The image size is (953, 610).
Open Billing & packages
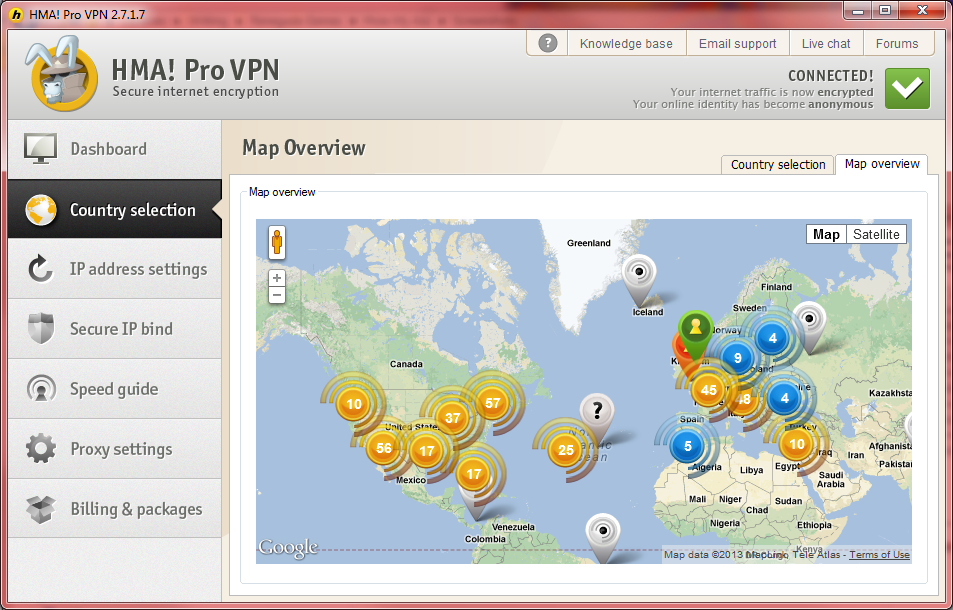click(x=115, y=509)
